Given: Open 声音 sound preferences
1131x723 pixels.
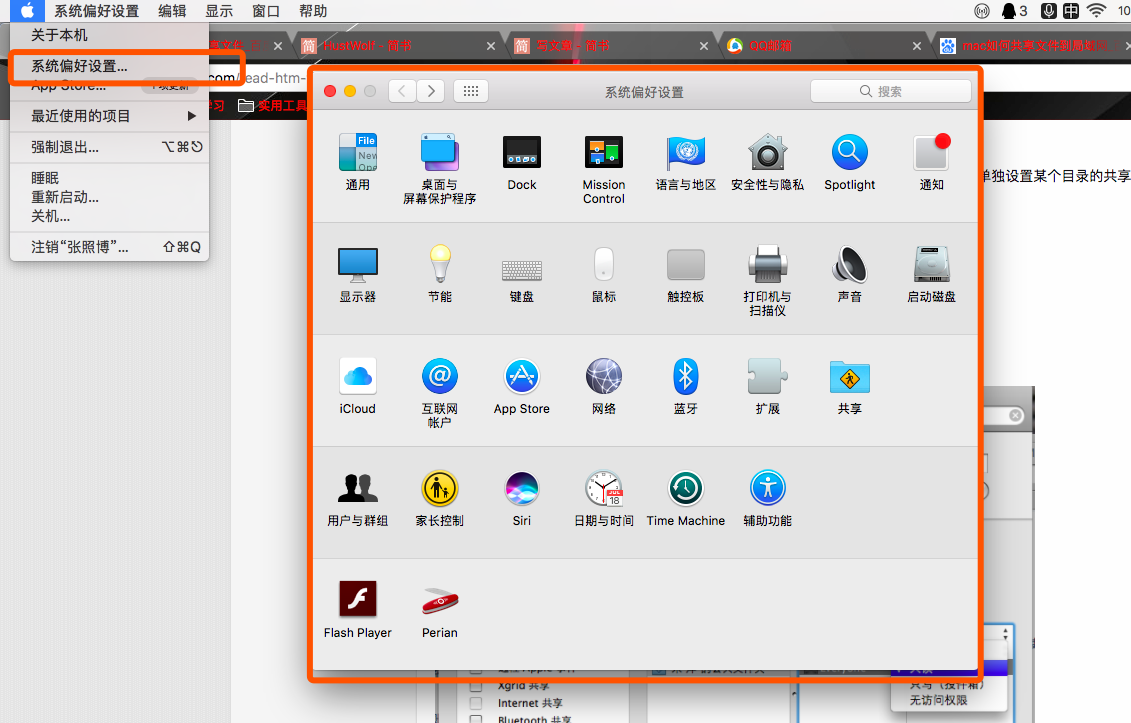Looking at the screenshot, I should click(x=850, y=274).
